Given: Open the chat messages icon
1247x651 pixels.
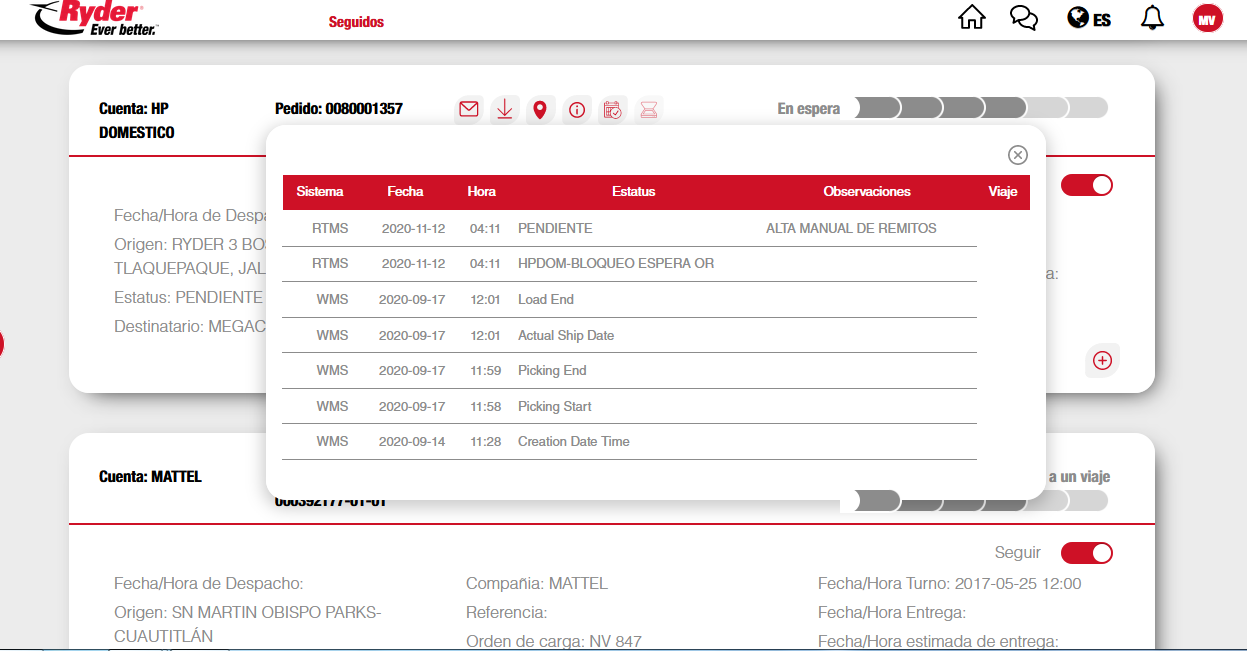Looking at the screenshot, I should coord(1024,18).
